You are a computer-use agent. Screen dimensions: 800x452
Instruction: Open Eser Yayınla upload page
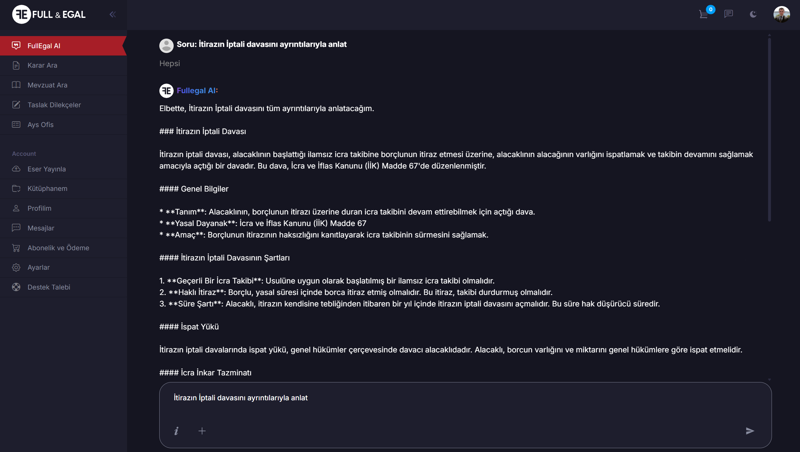click(x=46, y=169)
